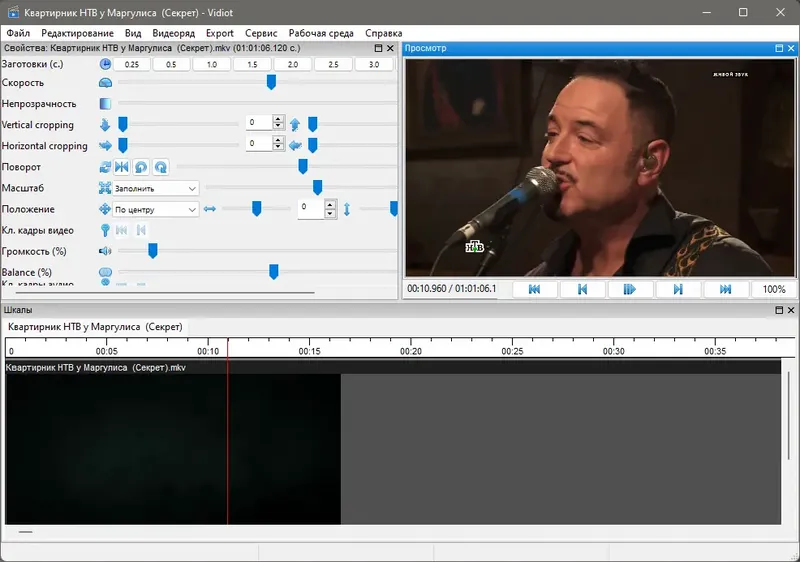This screenshot has height=562, width=800.
Task: Step to previous frame in preview controls
Action: coord(582,289)
